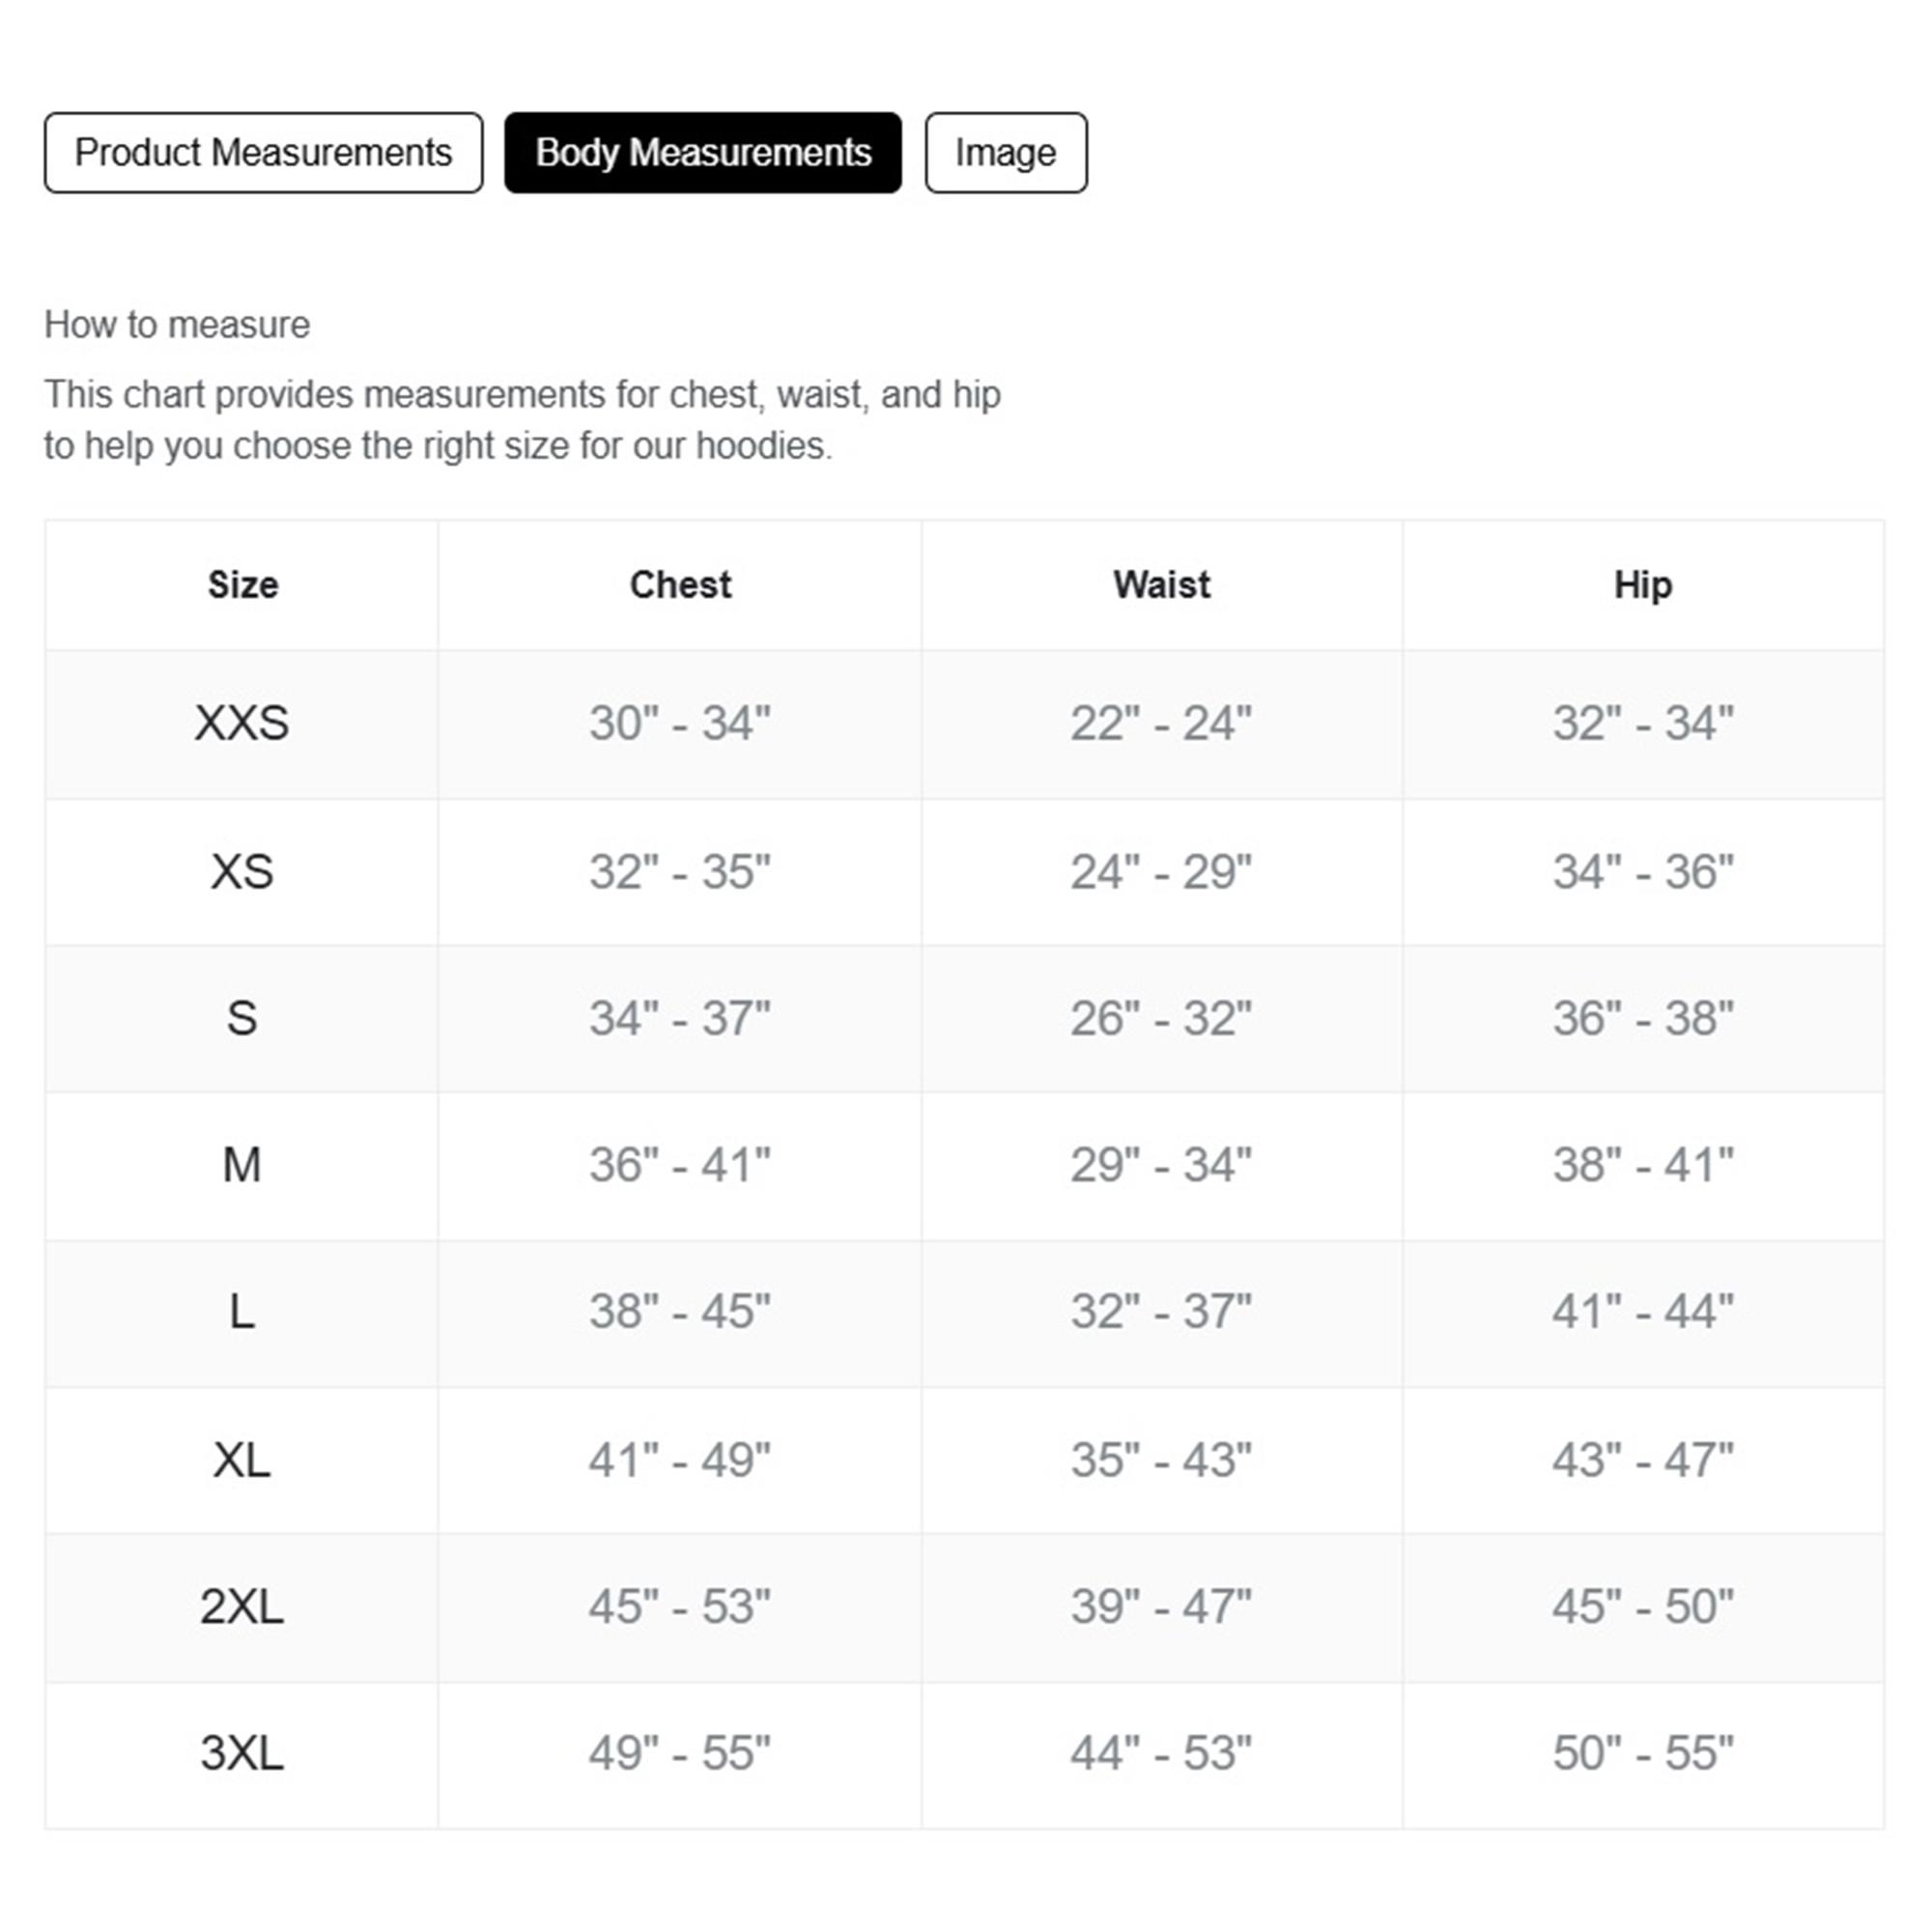Click the waist value for size L
This screenshot has width=1932, height=1932.
[1161, 1312]
